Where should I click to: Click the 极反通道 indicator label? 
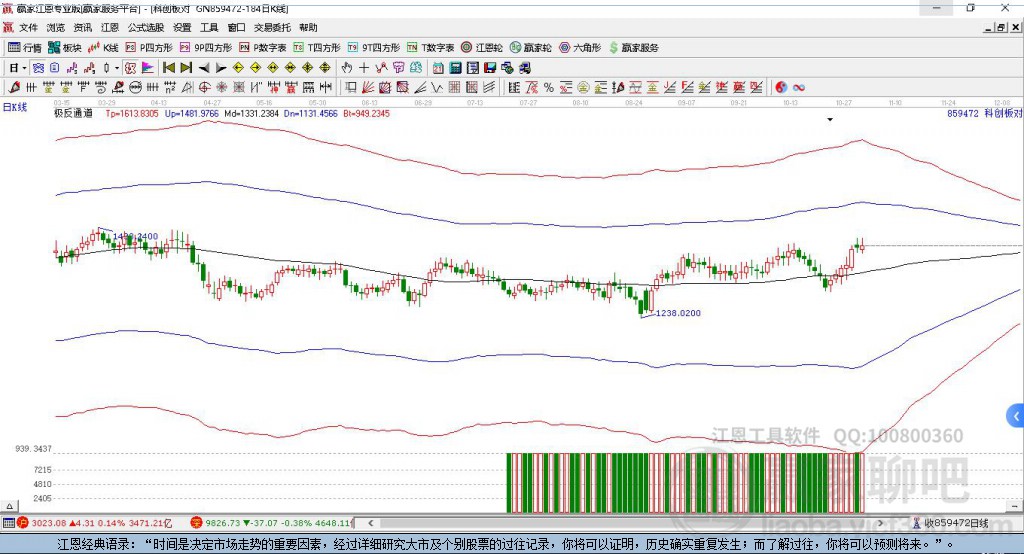click(73, 114)
